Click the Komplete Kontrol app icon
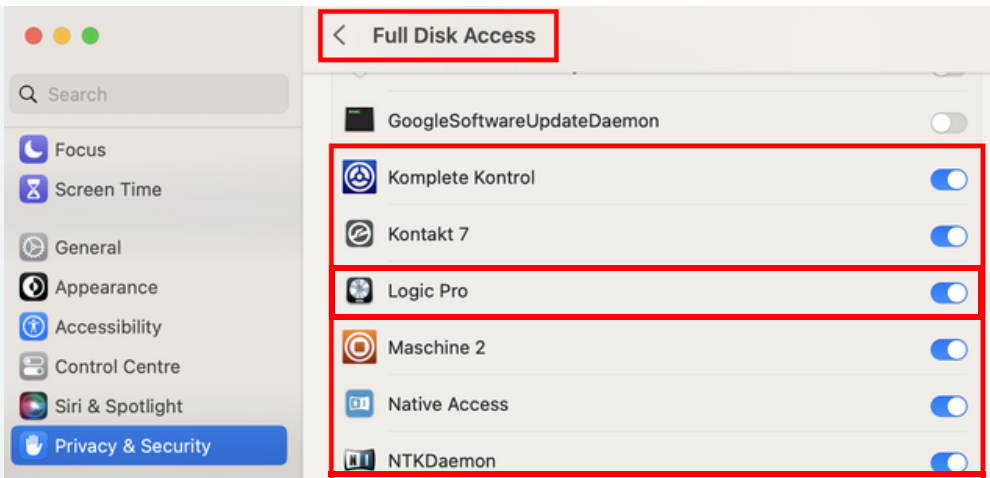The width and height of the screenshot is (990, 478). (359, 177)
